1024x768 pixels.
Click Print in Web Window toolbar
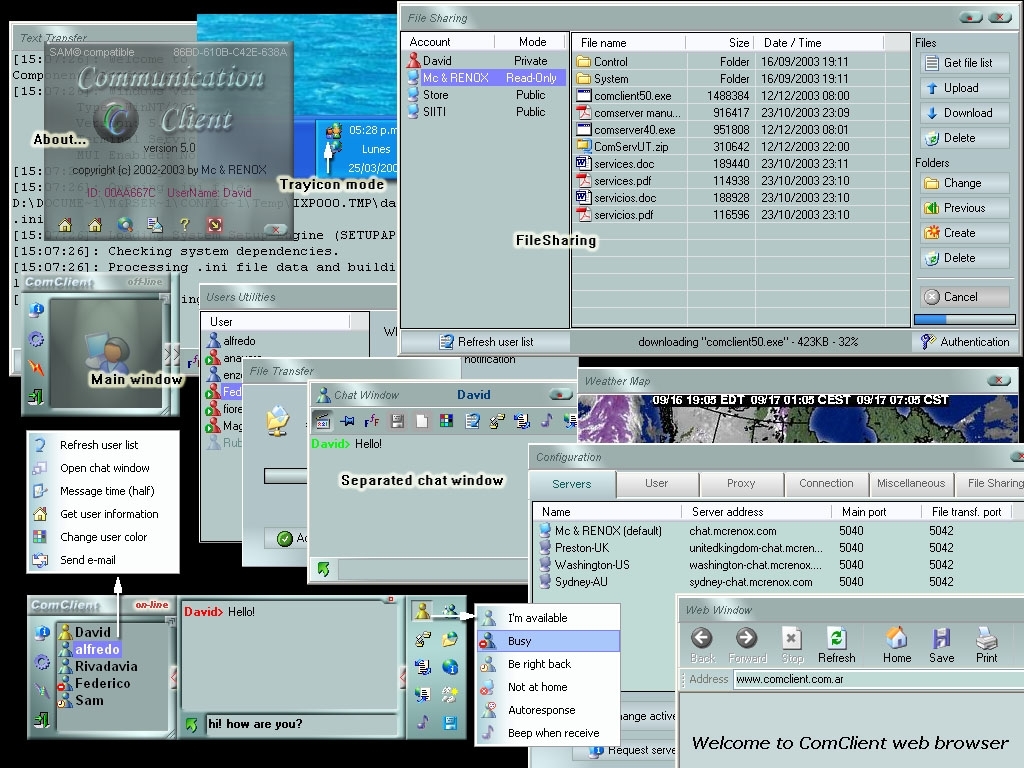click(x=986, y=645)
